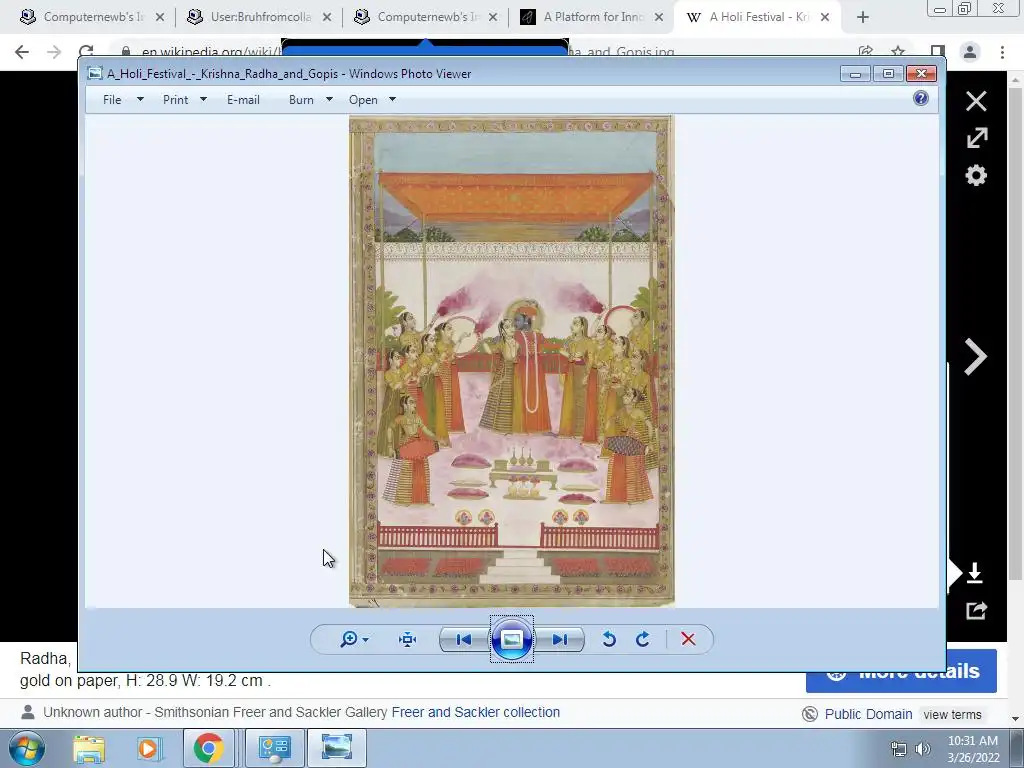
Task: Toggle fullscreen in Wikipedia media viewer
Action: [x=977, y=138]
